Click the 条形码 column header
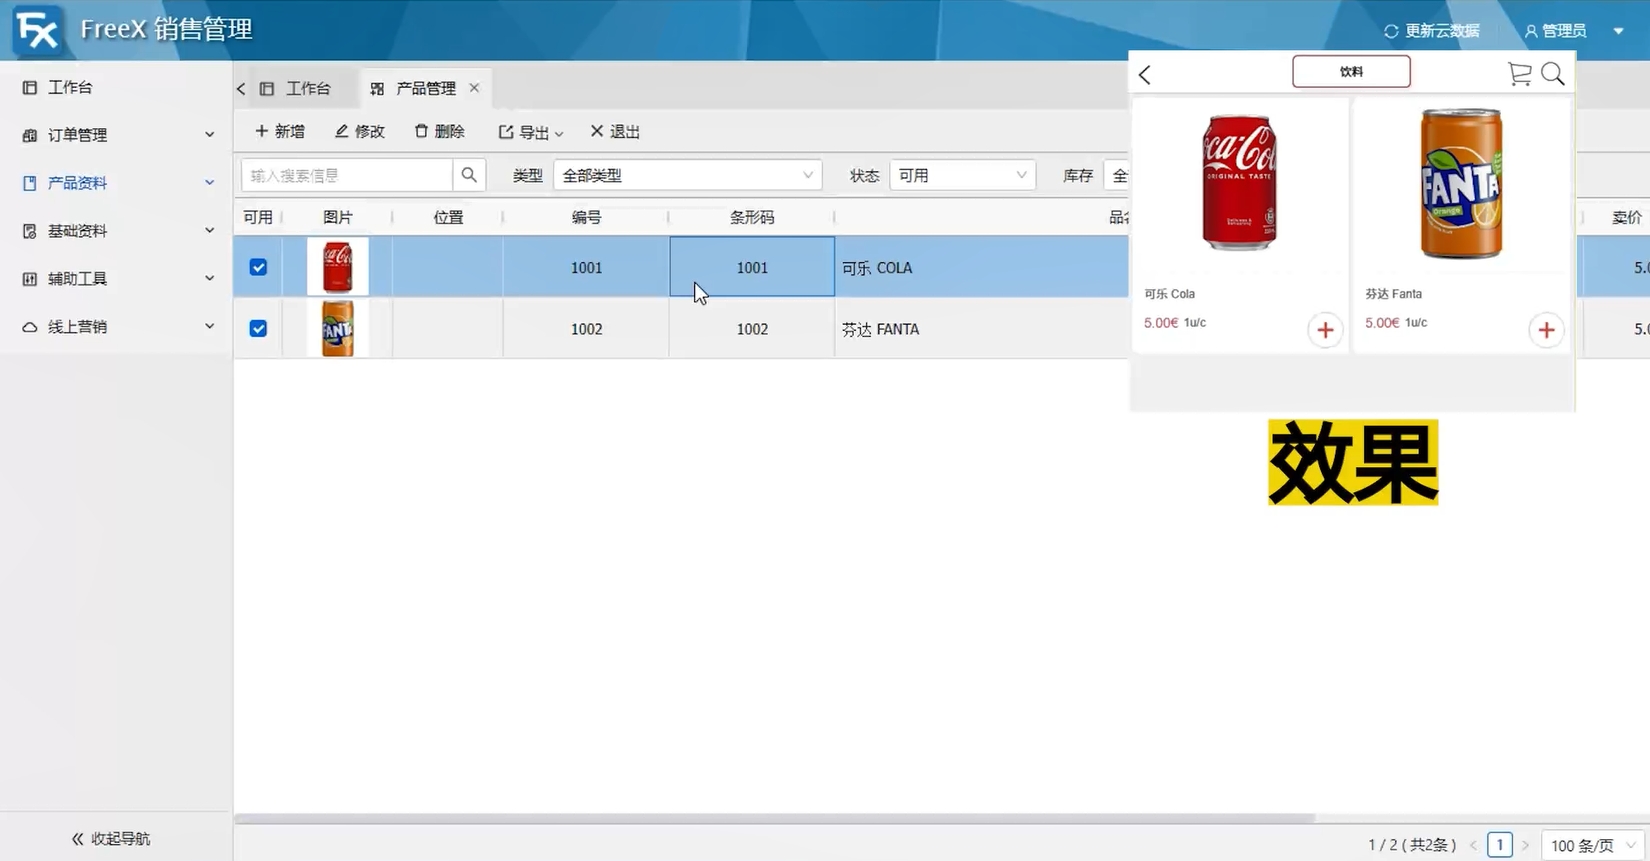 pos(752,217)
